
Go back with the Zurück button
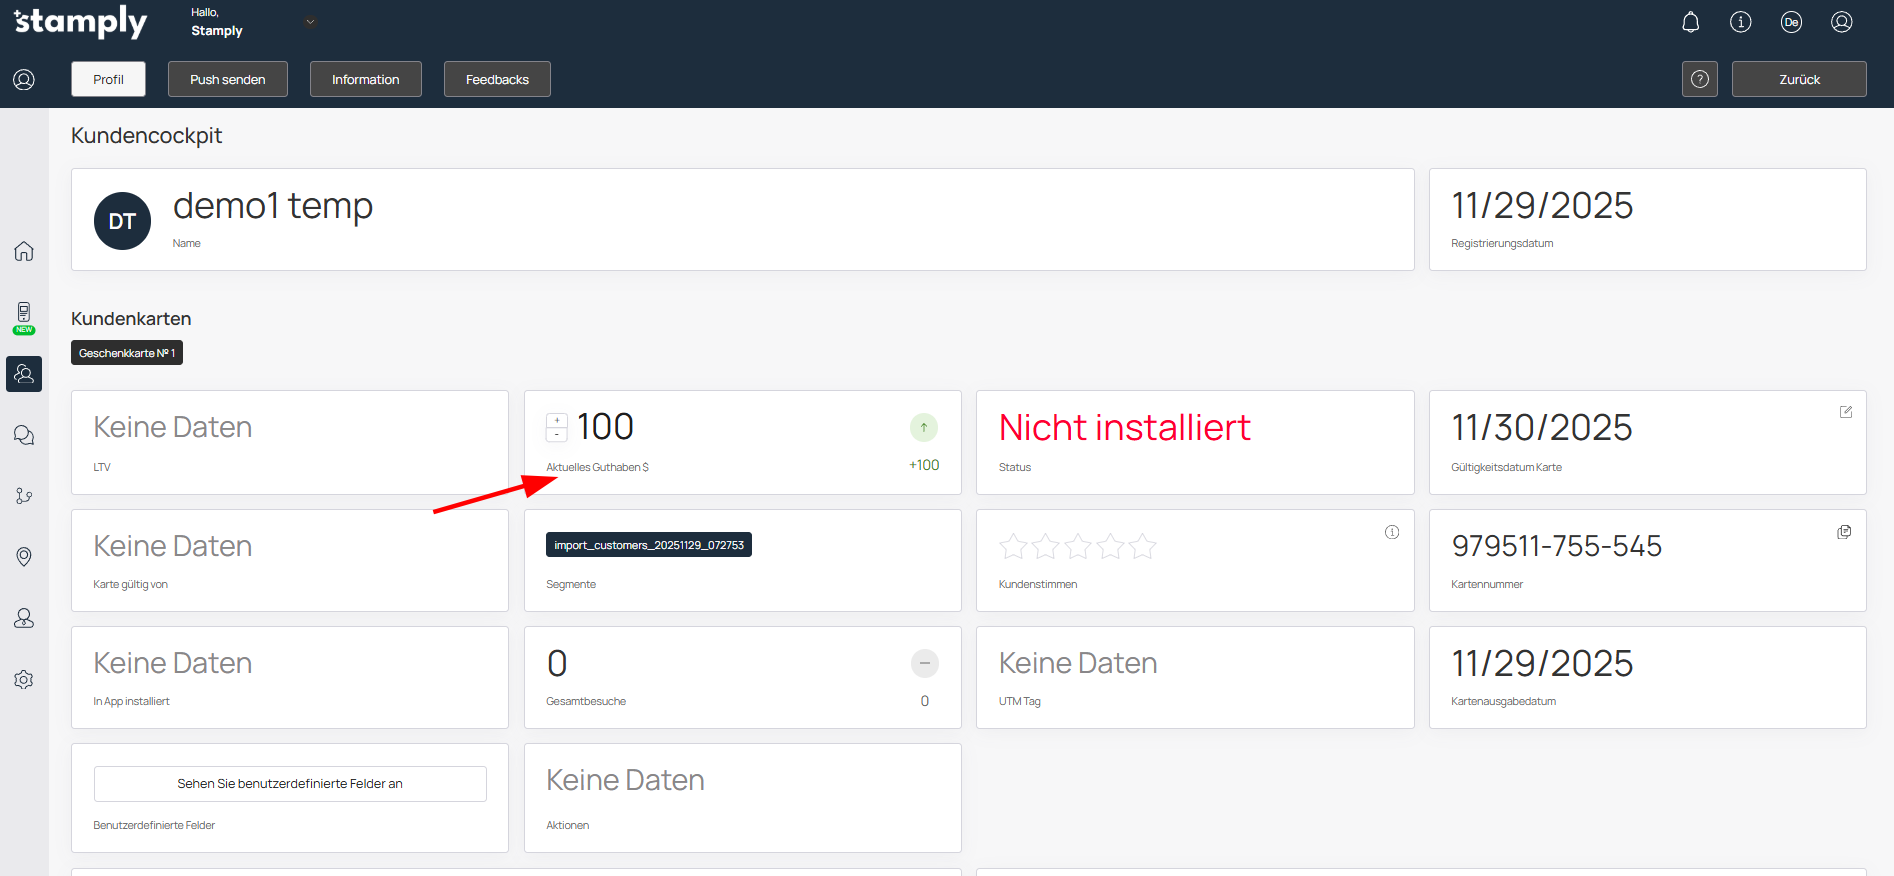1798,79
